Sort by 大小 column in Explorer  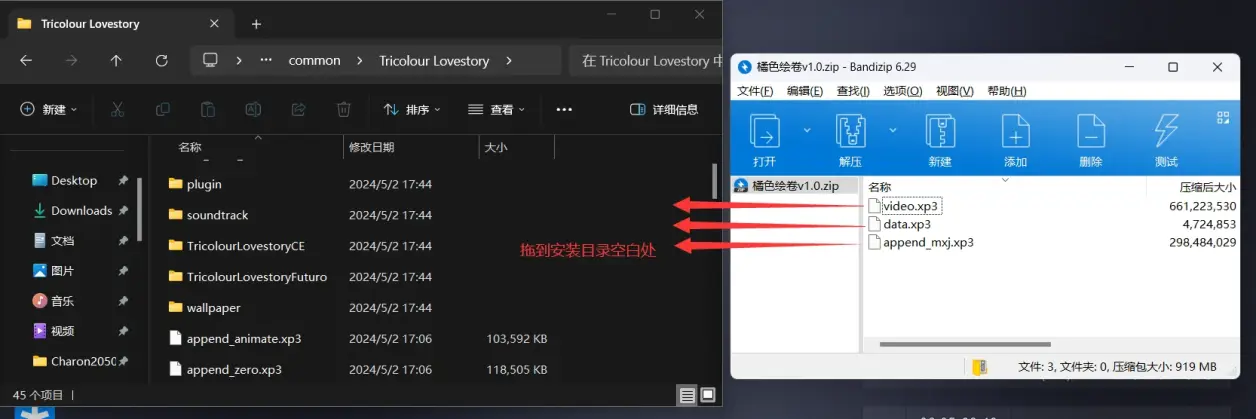click(495, 147)
